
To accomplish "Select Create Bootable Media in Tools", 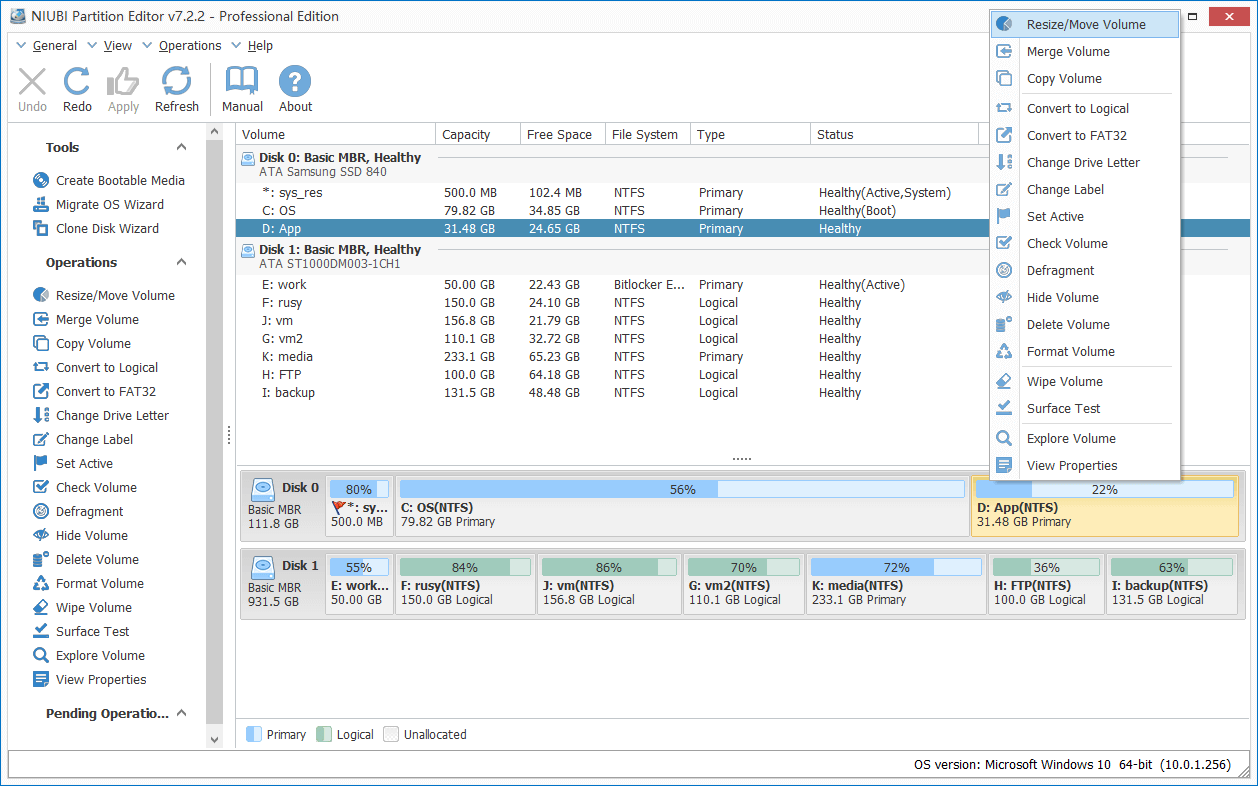I will coord(120,180).
